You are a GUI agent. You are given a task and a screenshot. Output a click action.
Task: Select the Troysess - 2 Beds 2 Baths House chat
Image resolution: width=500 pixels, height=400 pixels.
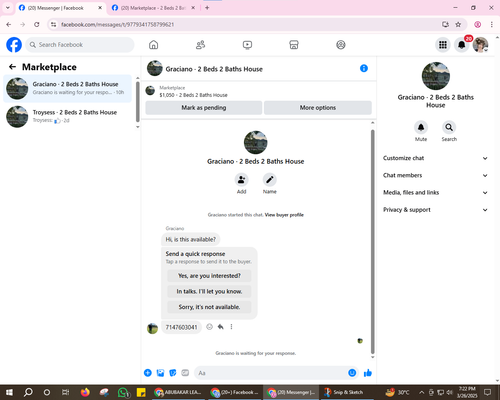tap(67, 116)
